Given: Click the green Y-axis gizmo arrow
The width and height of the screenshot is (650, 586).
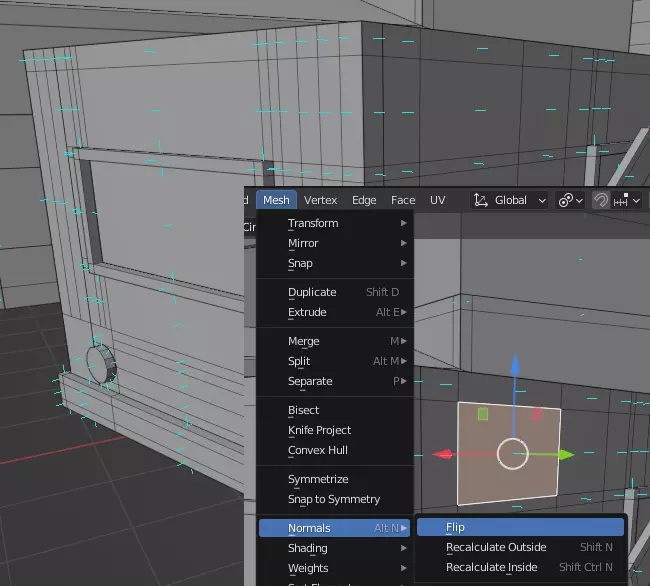Looking at the screenshot, I should coord(565,455).
